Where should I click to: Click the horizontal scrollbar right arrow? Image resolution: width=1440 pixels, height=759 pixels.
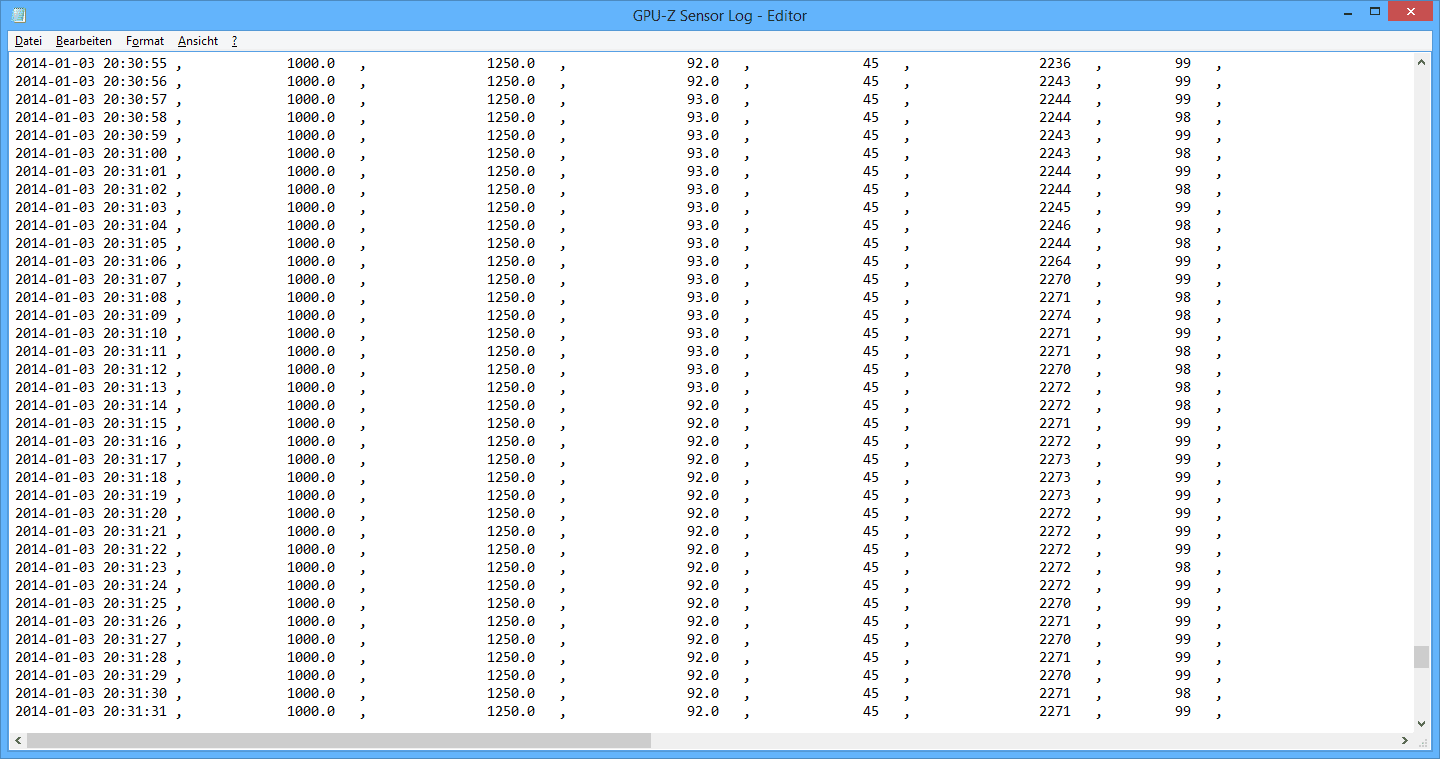coord(1404,741)
